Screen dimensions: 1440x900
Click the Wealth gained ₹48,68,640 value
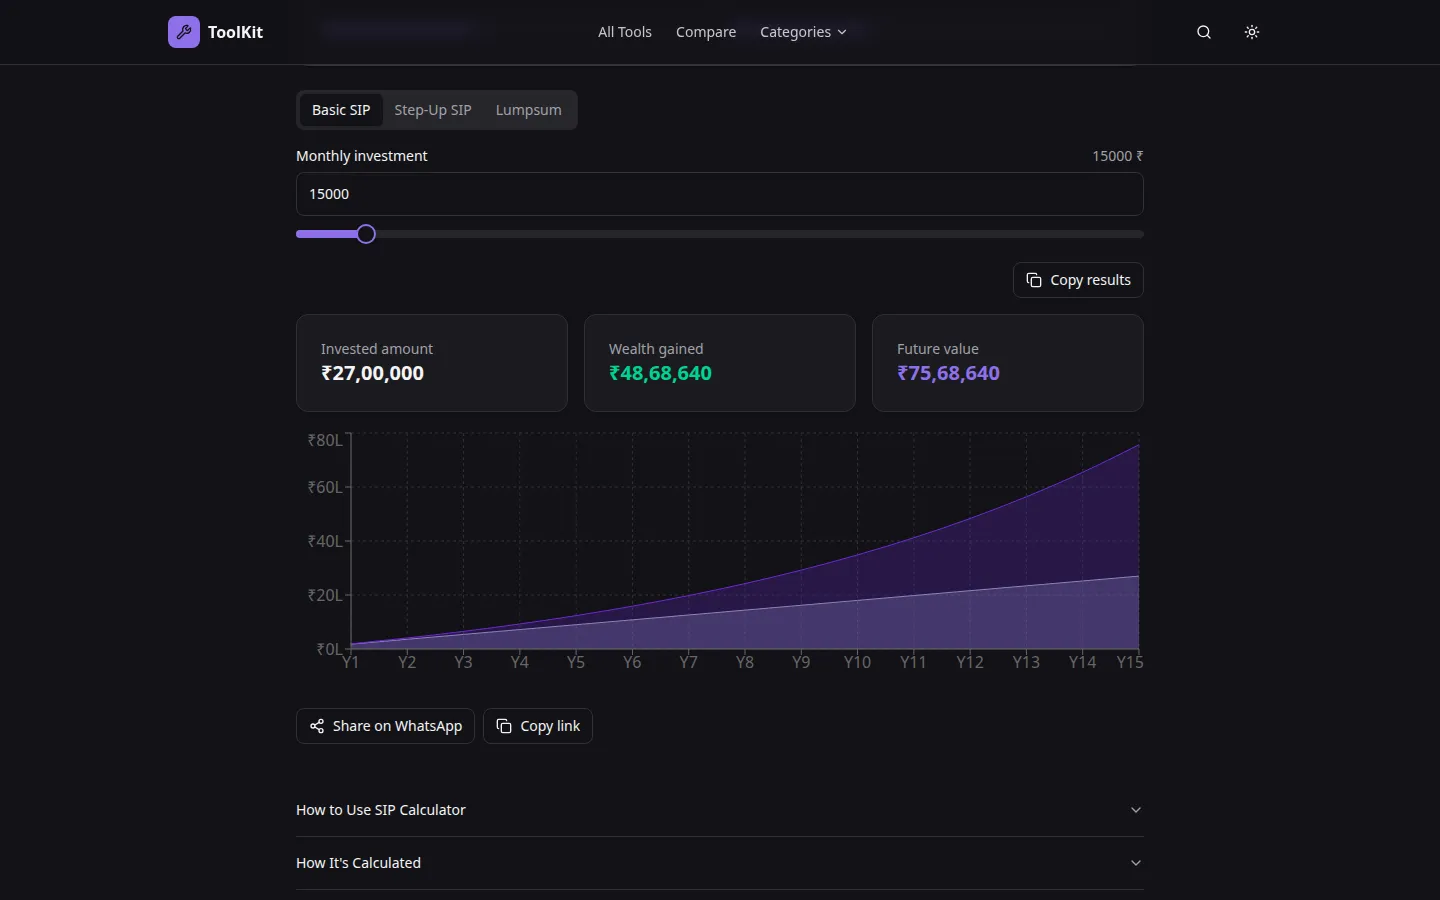point(660,373)
